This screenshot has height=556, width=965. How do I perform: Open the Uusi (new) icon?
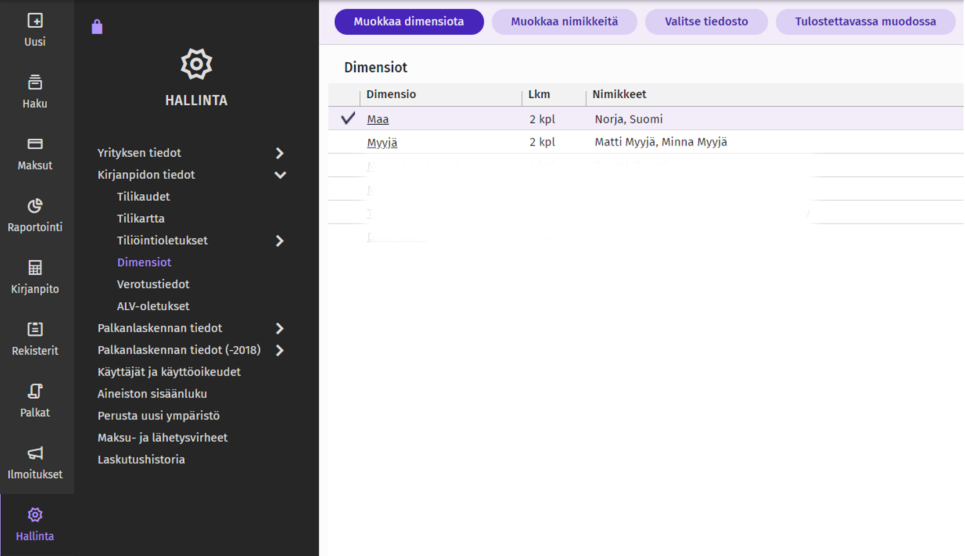pyautogui.click(x=35, y=21)
